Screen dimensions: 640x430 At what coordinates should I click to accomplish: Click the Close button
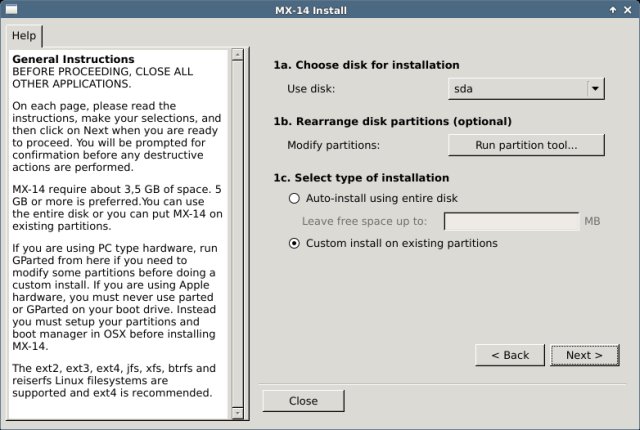tap(303, 401)
